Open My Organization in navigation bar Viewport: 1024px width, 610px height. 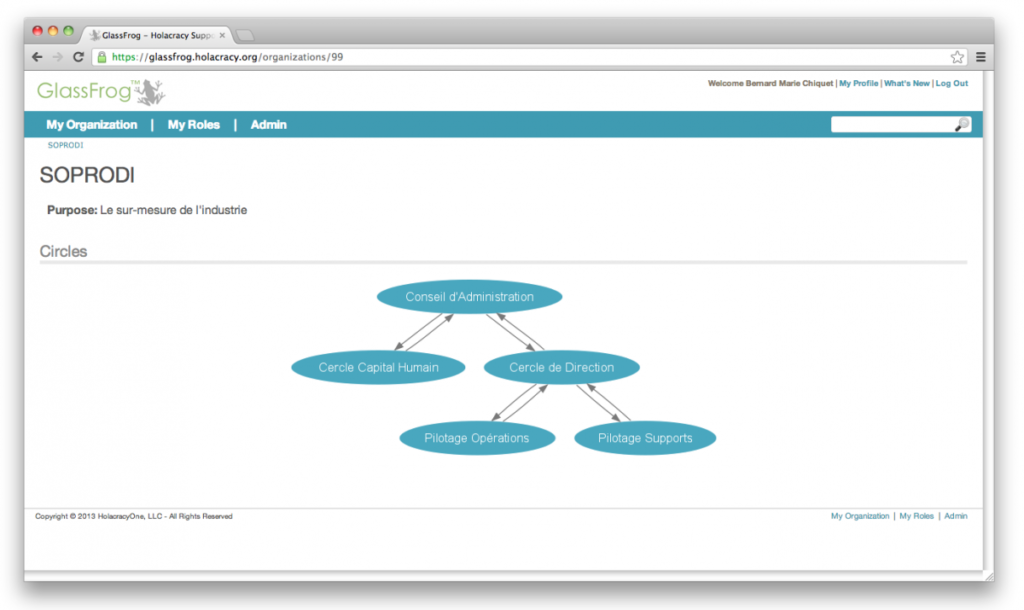91,125
